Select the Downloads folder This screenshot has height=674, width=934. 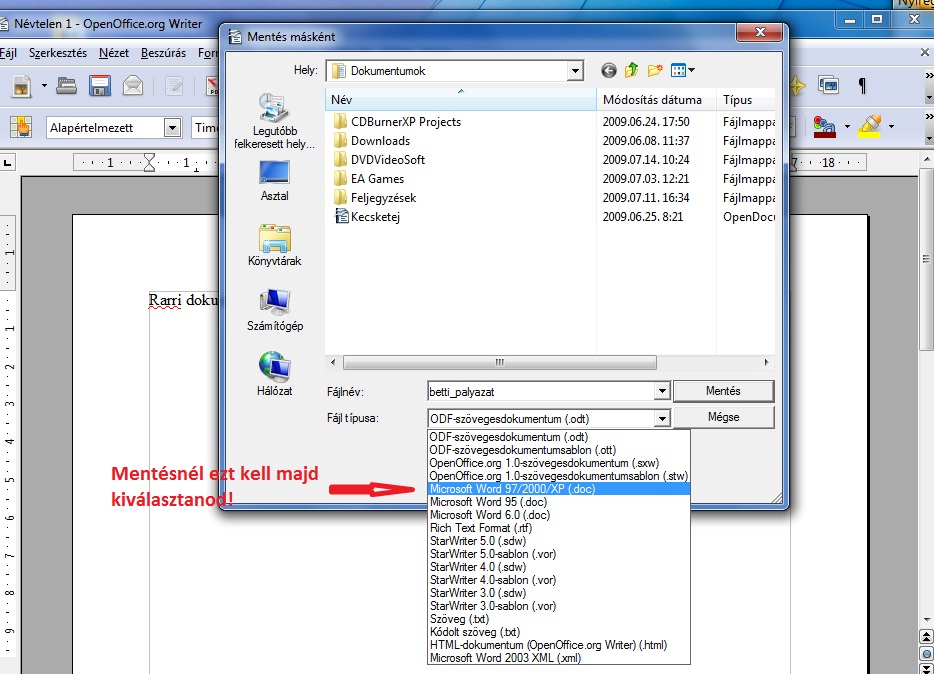[x=380, y=141]
